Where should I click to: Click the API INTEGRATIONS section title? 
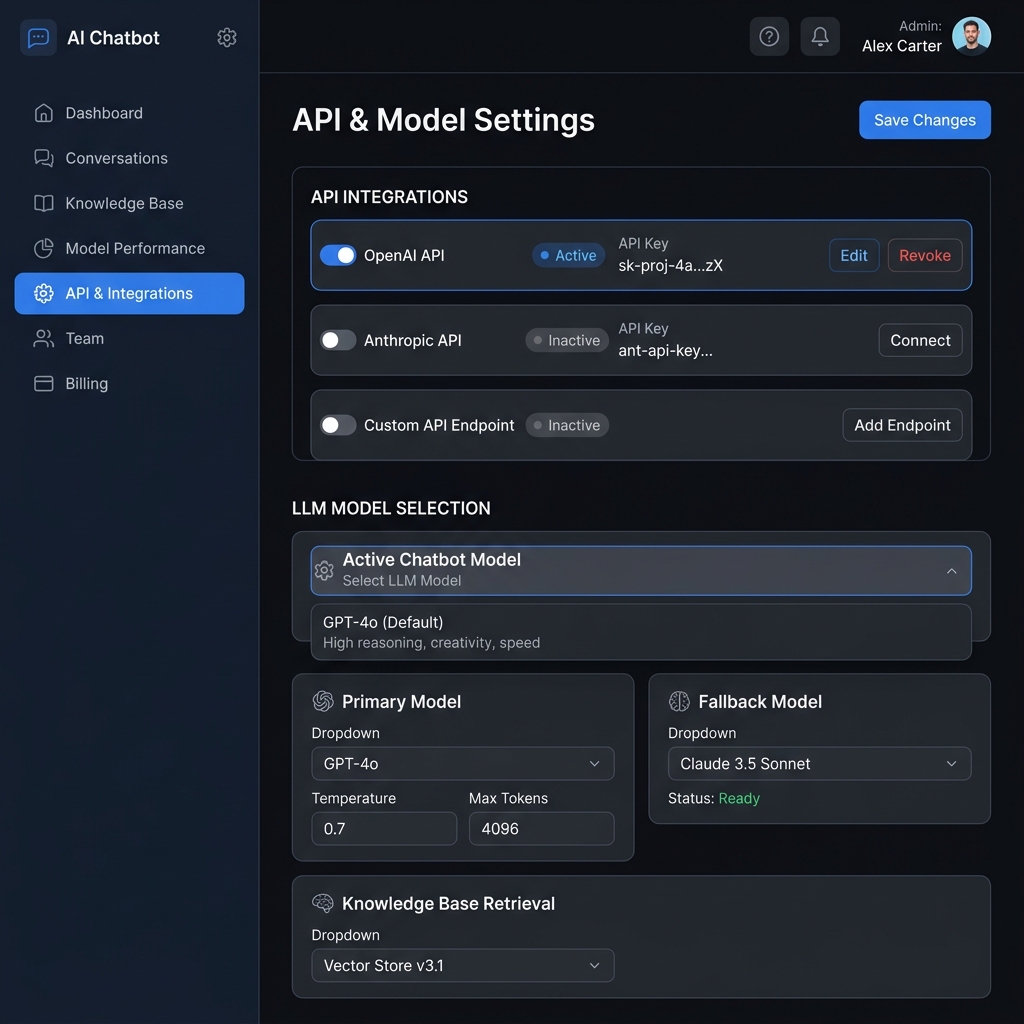[389, 197]
